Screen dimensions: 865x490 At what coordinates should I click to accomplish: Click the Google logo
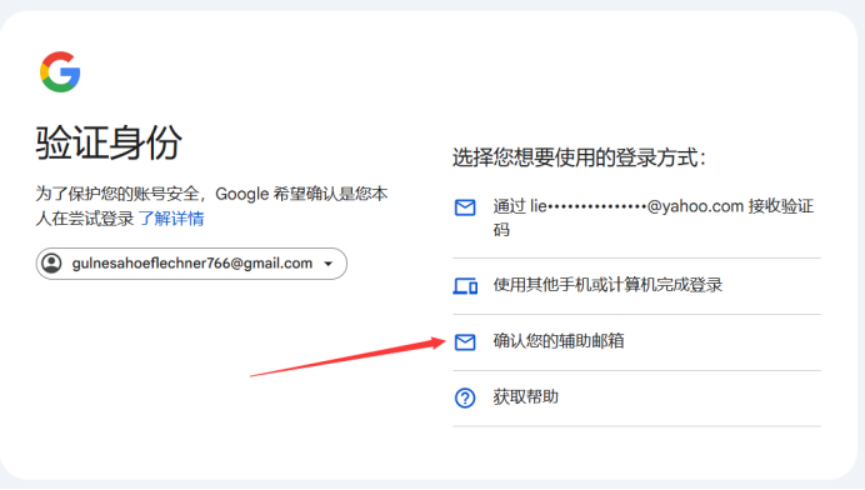(x=60, y=72)
